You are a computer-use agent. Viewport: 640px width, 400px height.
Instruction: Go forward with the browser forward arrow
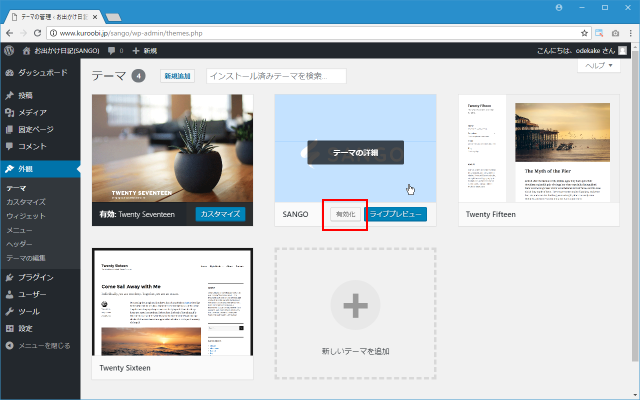[23, 33]
